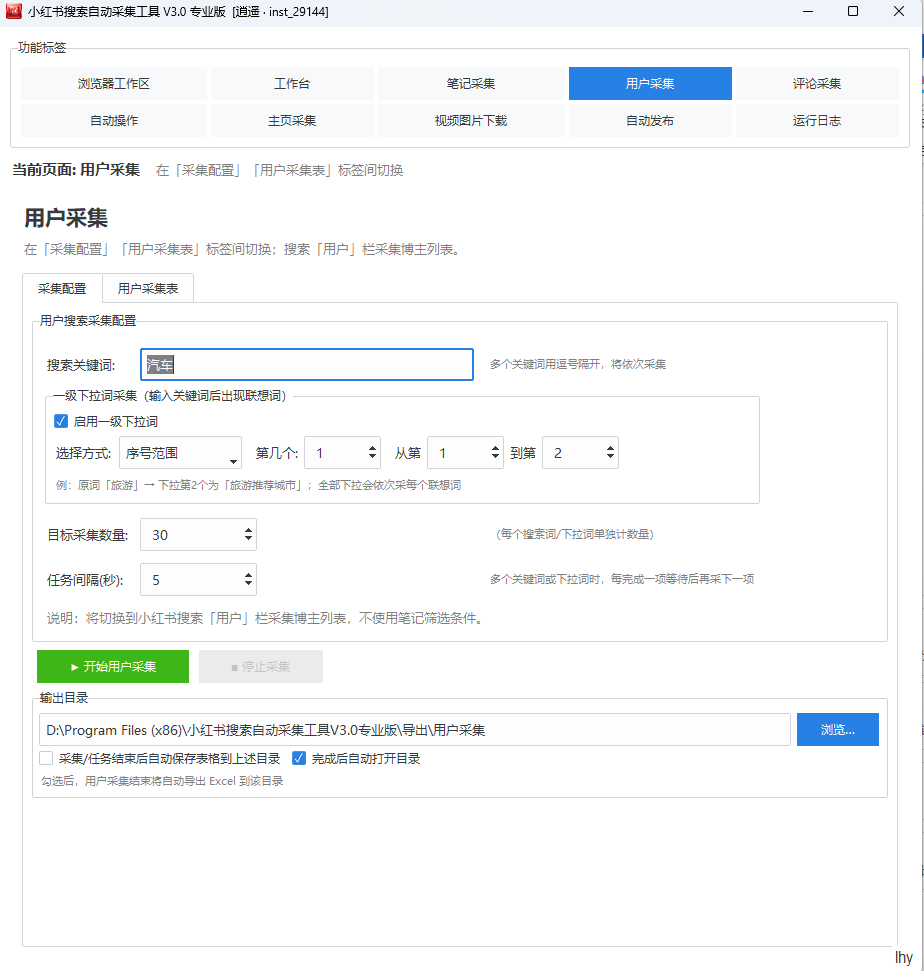Open 视频图片下载 tab

[x=471, y=120]
